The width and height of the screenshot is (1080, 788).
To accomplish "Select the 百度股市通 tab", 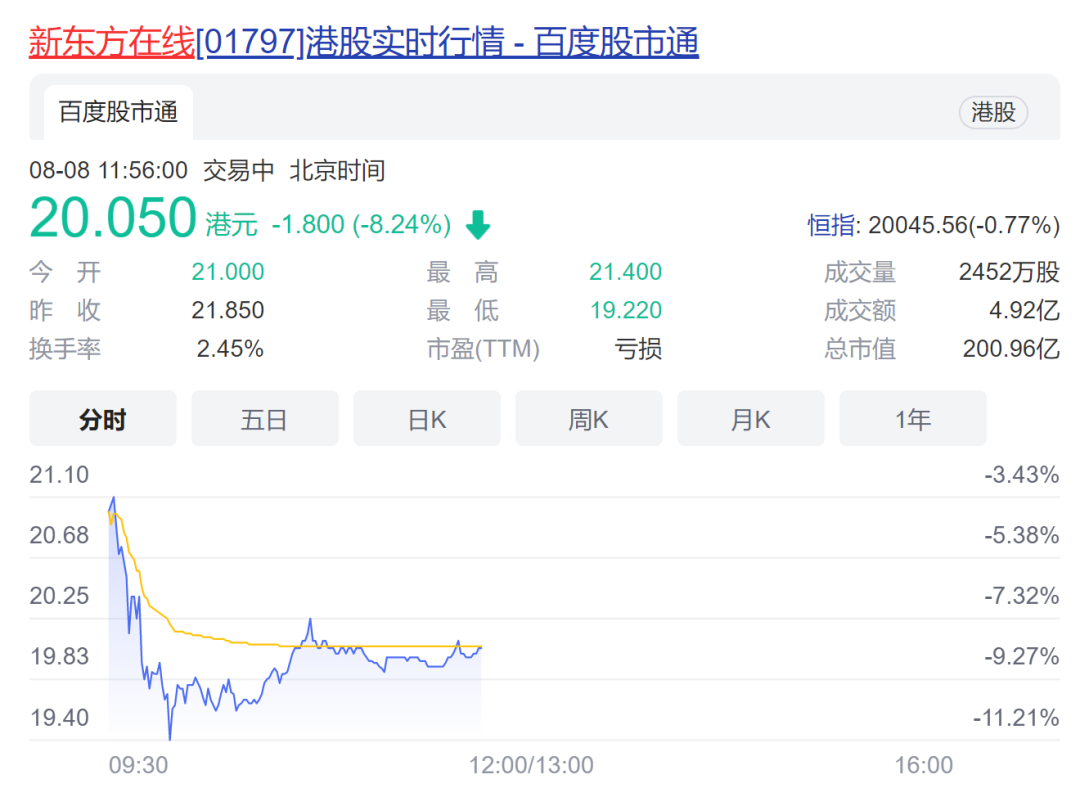I will [x=116, y=112].
